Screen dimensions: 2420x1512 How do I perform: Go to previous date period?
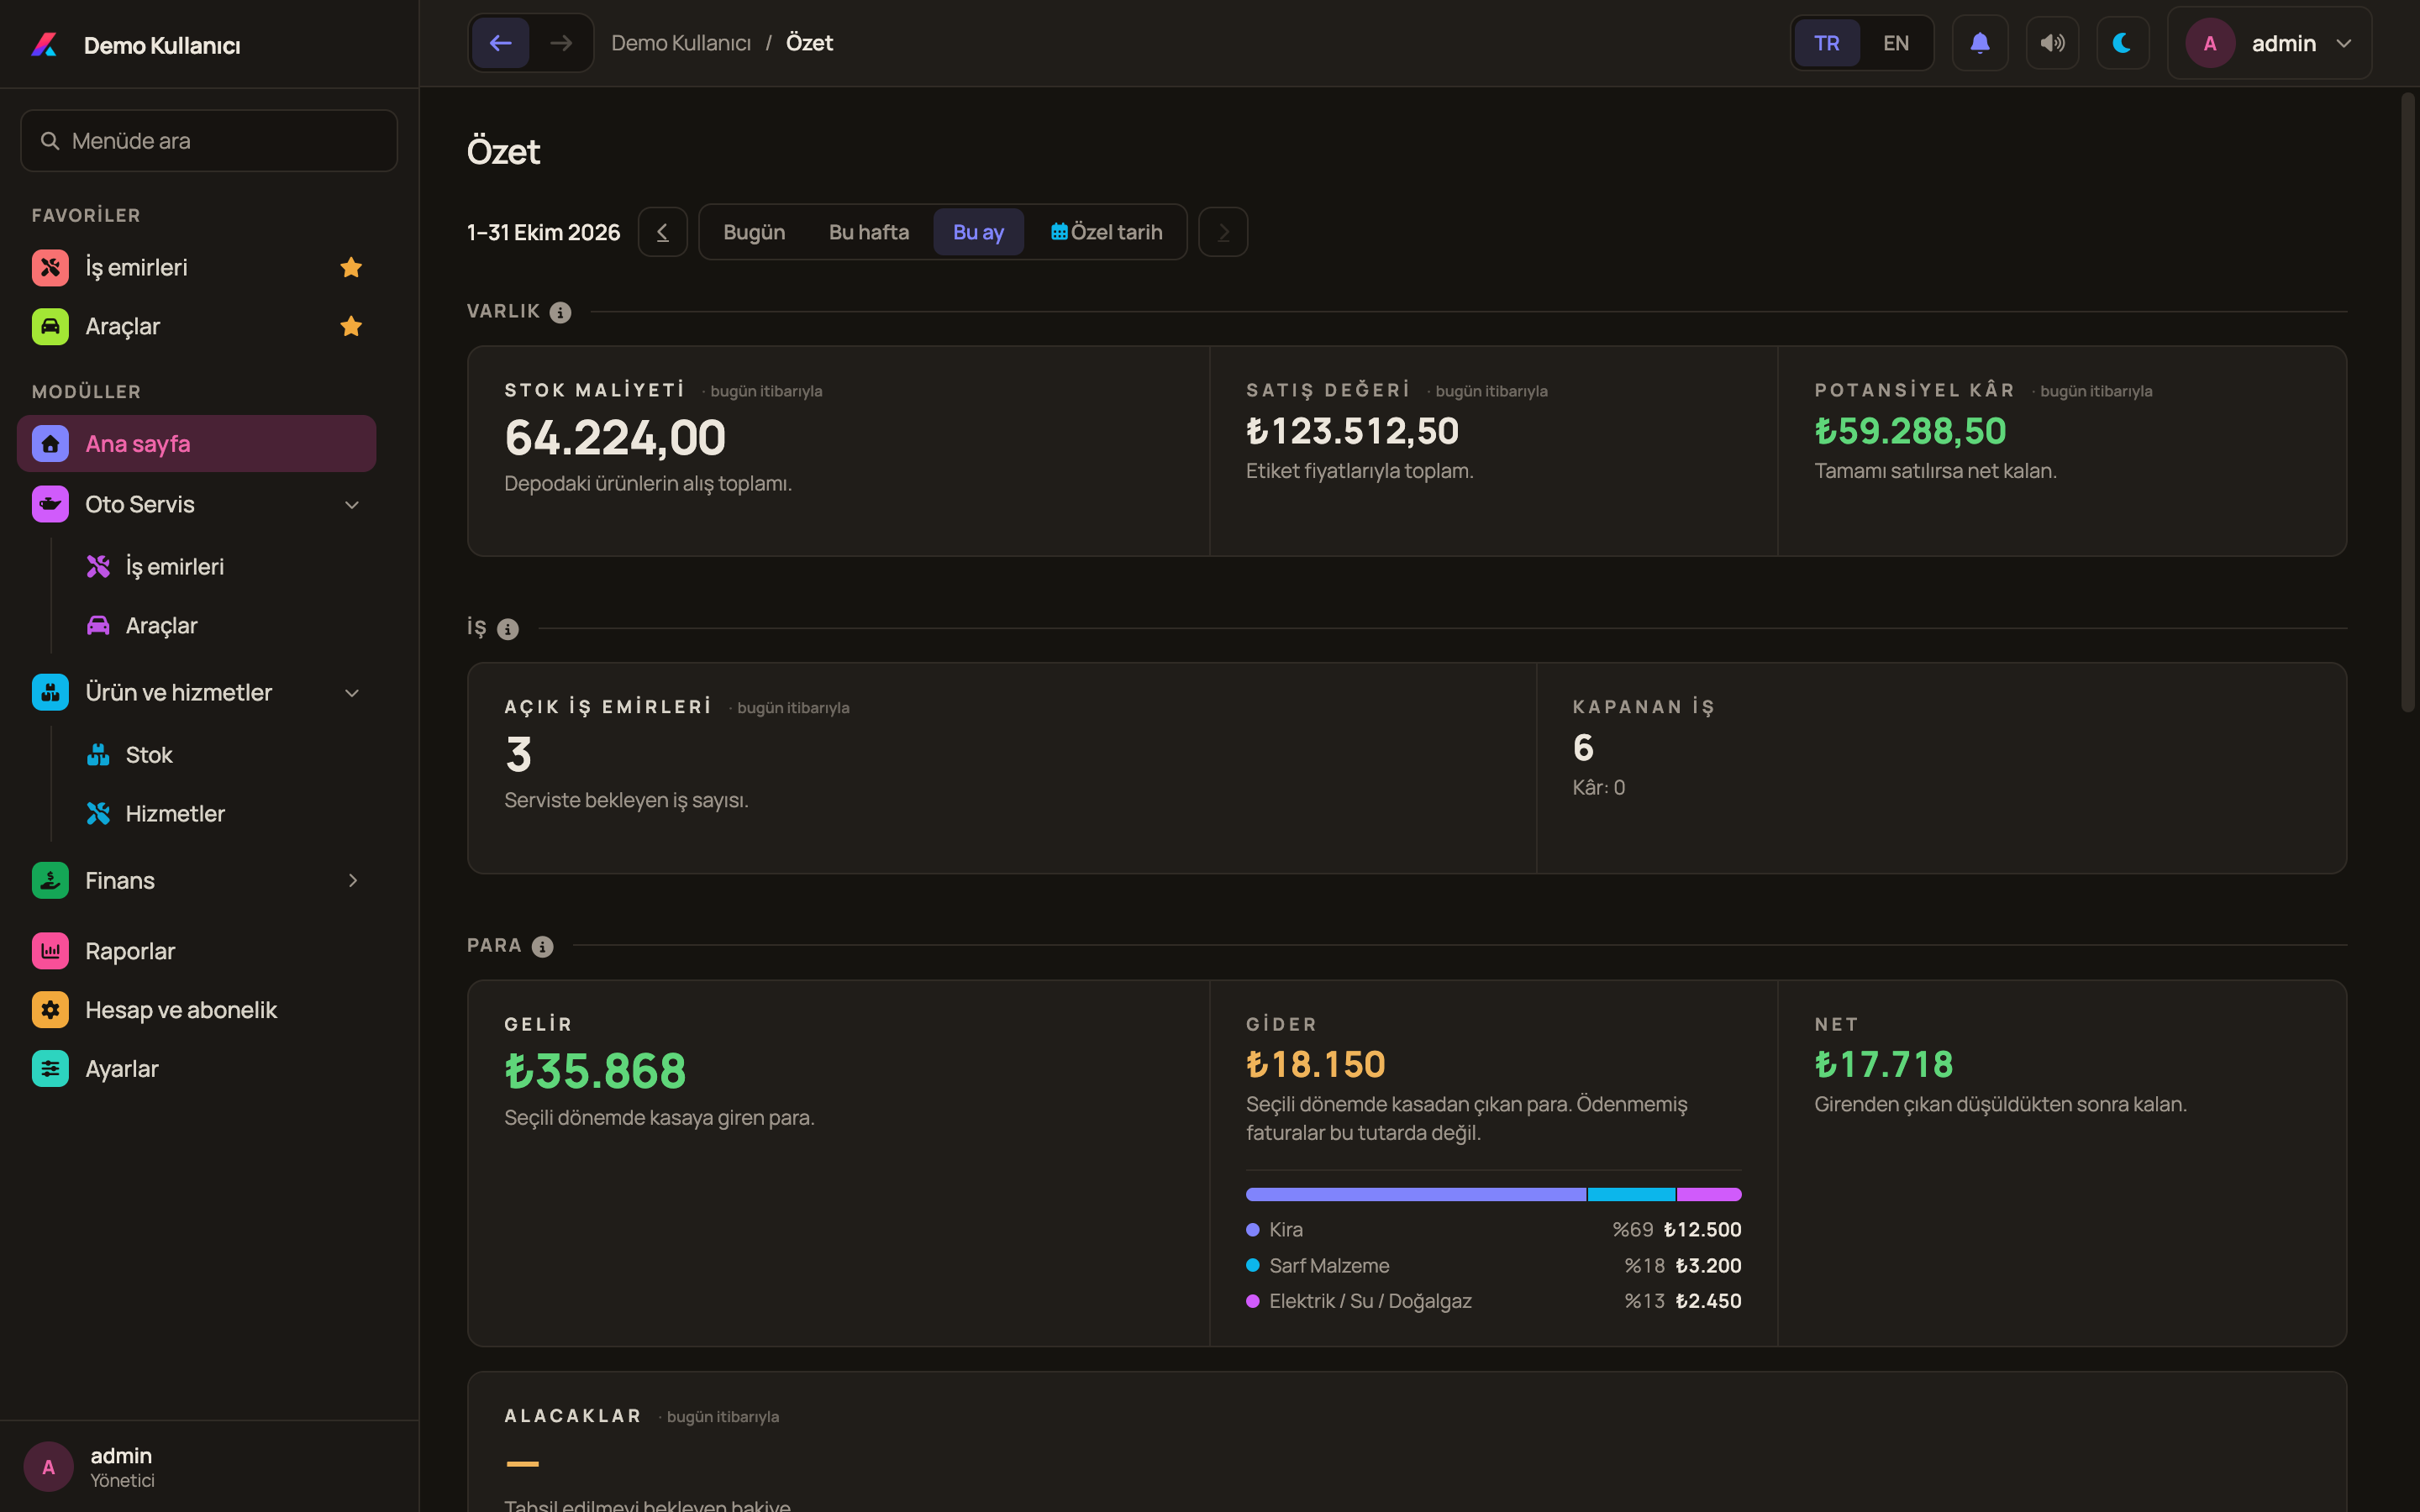pyautogui.click(x=662, y=232)
